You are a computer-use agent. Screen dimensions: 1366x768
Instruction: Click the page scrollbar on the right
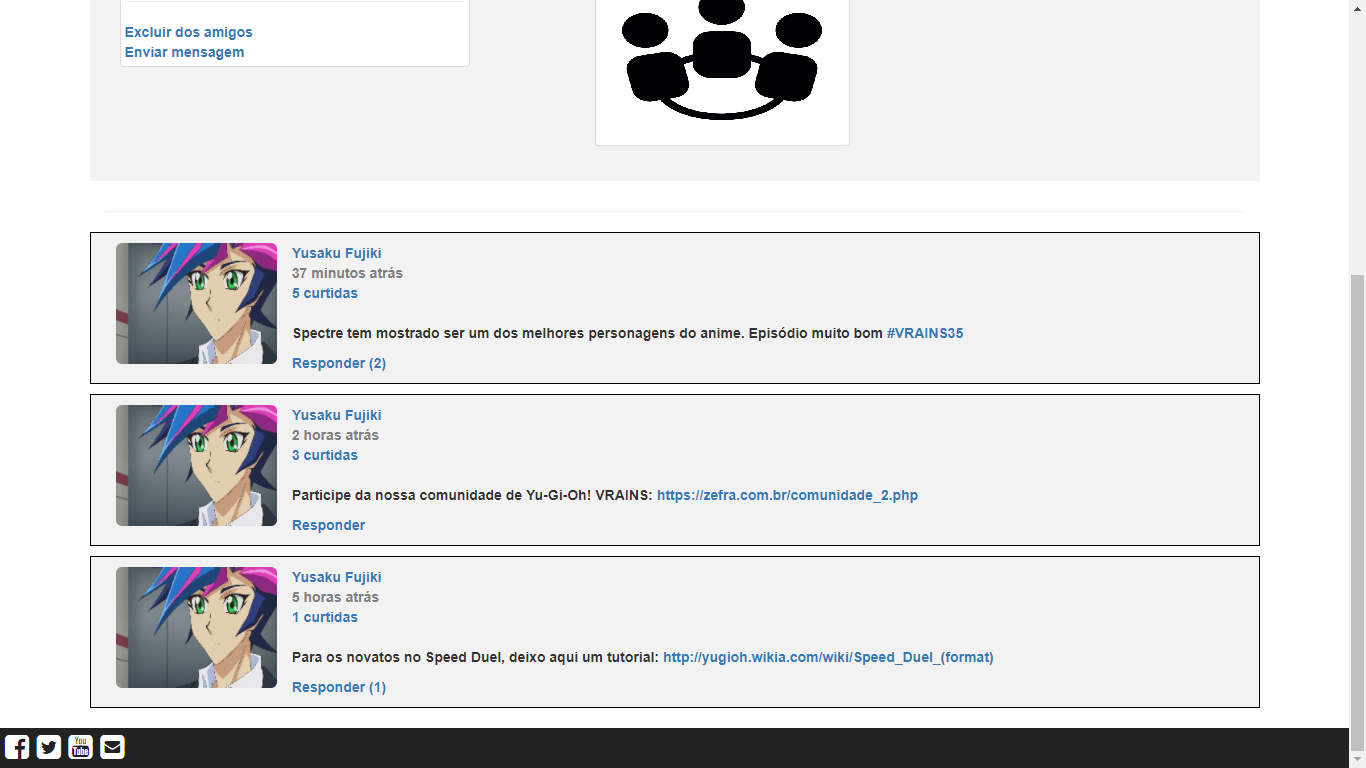[1359, 500]
